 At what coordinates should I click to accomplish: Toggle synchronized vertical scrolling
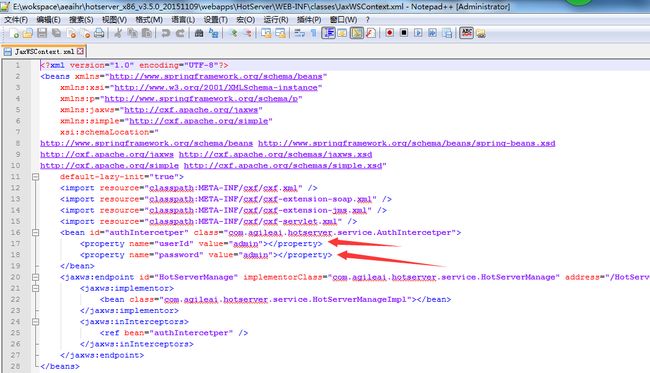click(x=266, y=33)
